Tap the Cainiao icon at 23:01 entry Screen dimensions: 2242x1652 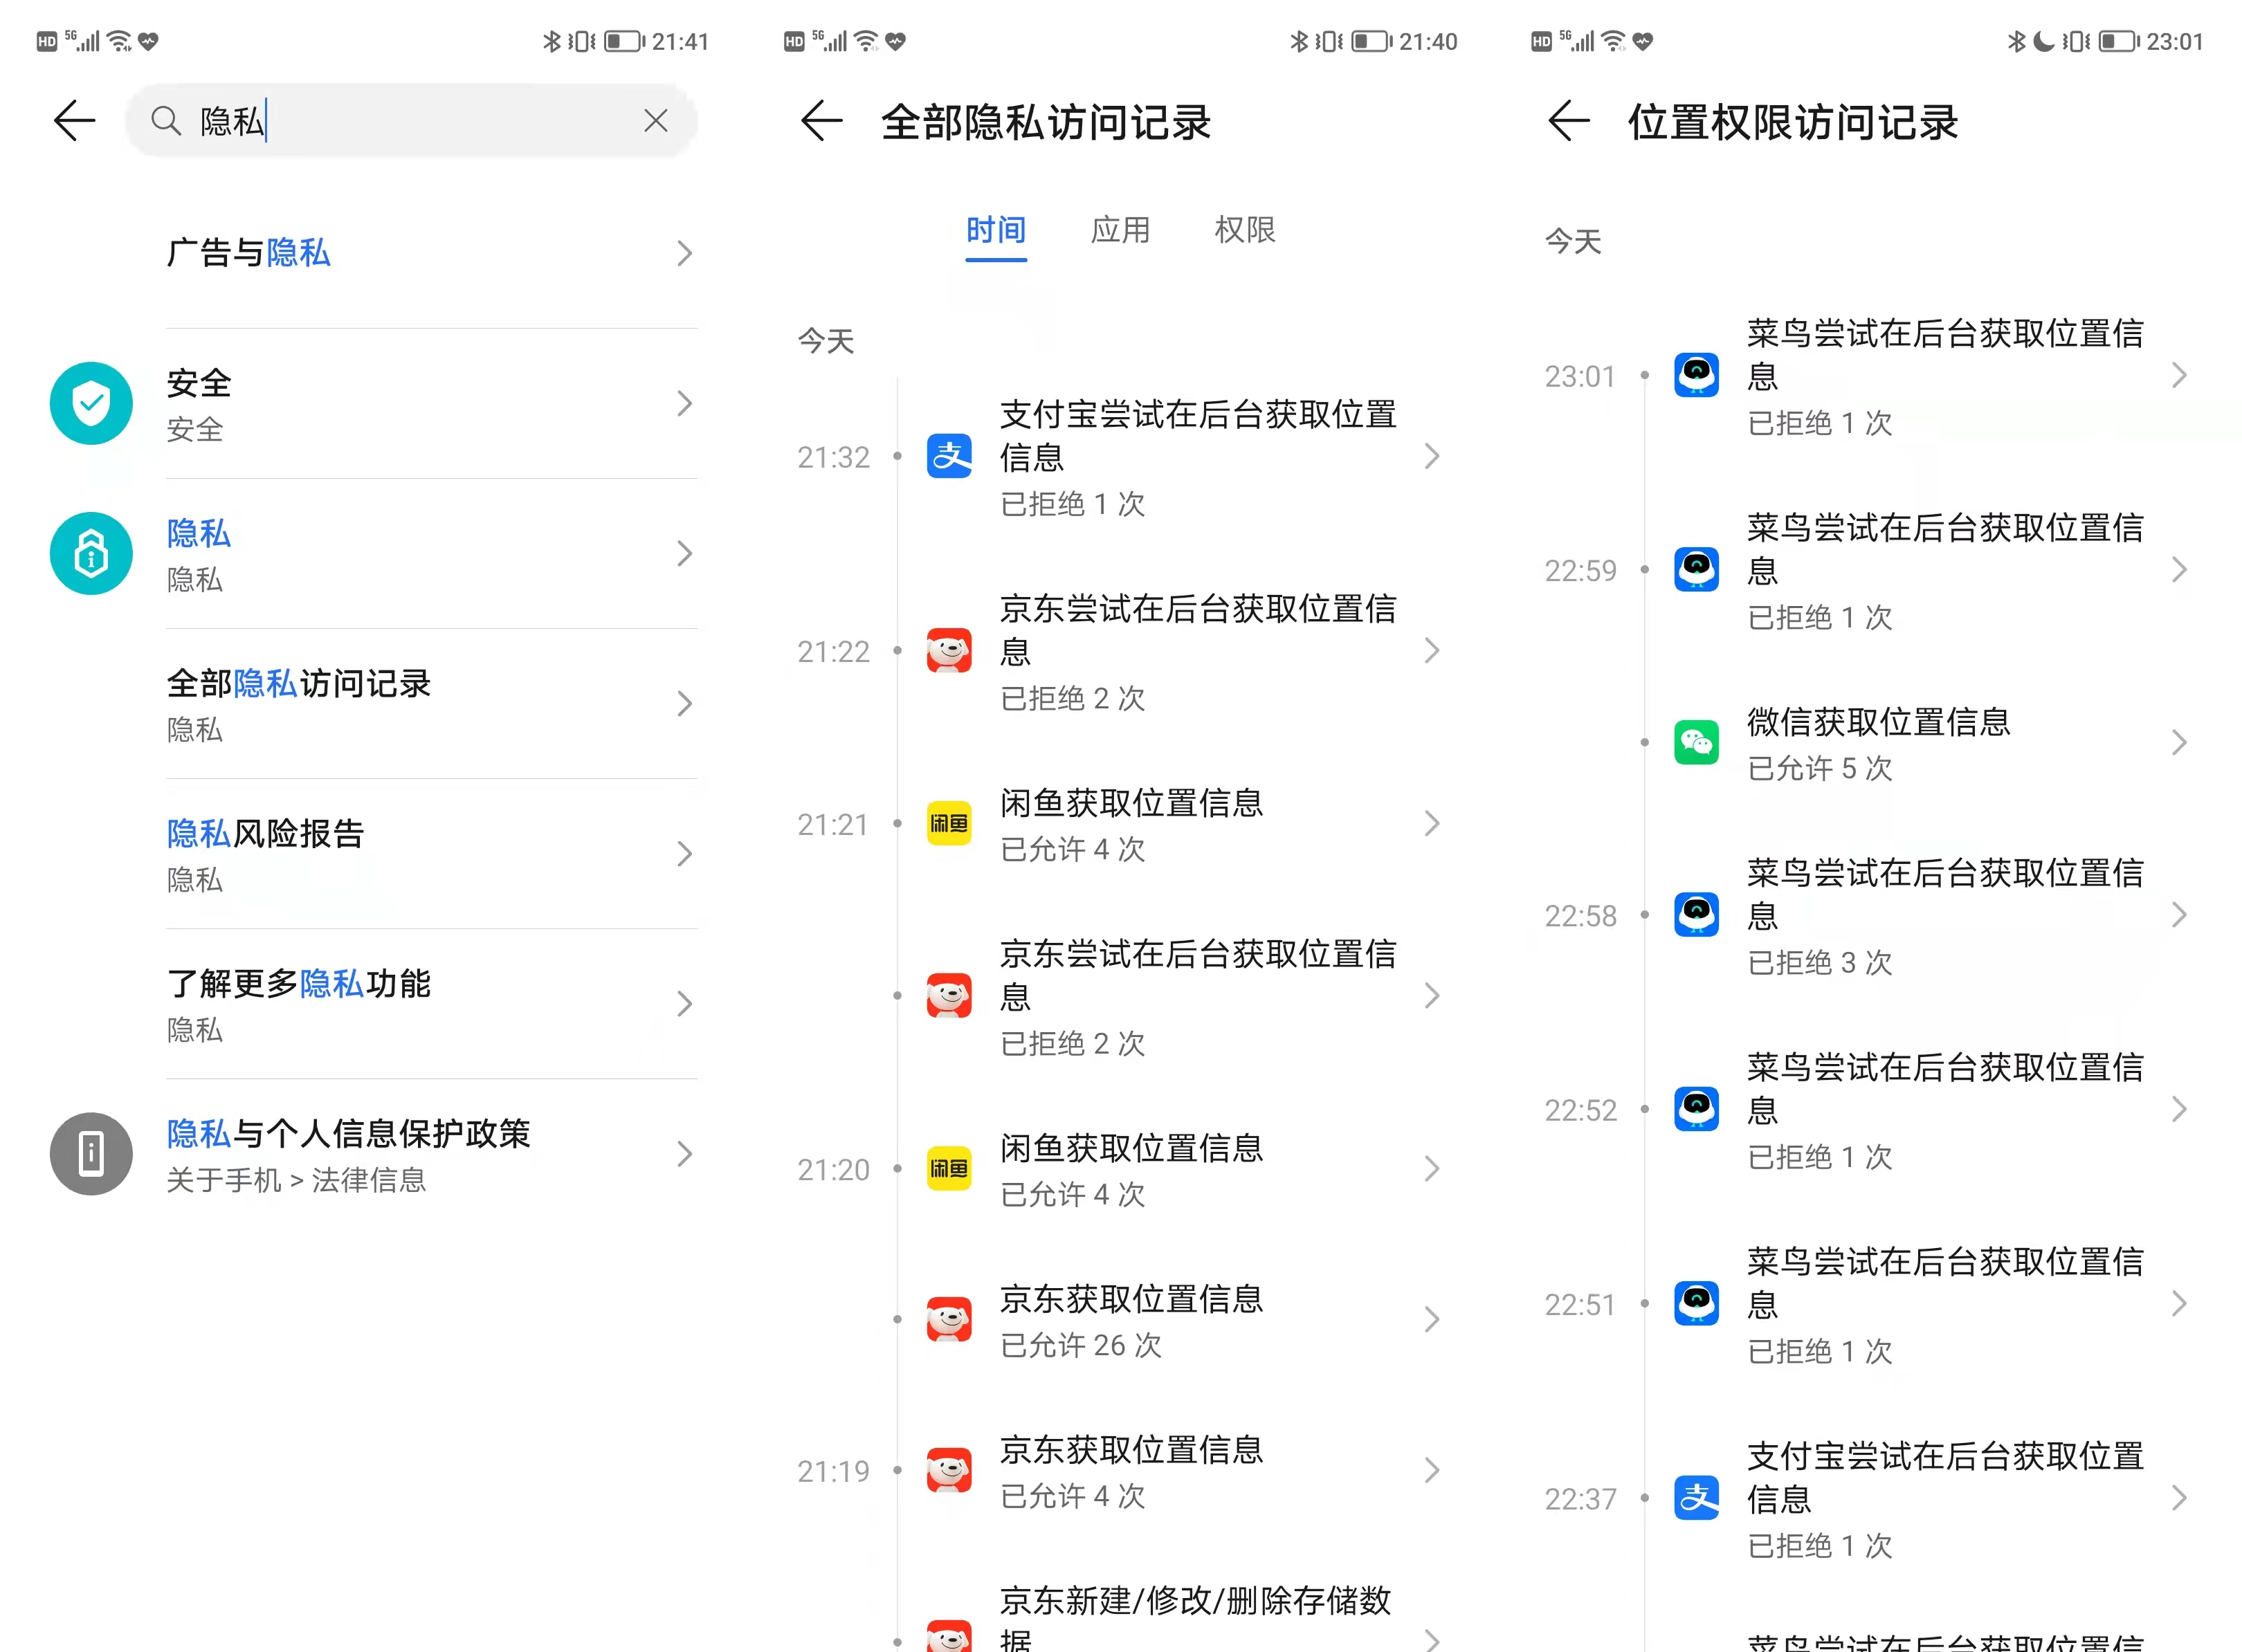coord(1696,375)
